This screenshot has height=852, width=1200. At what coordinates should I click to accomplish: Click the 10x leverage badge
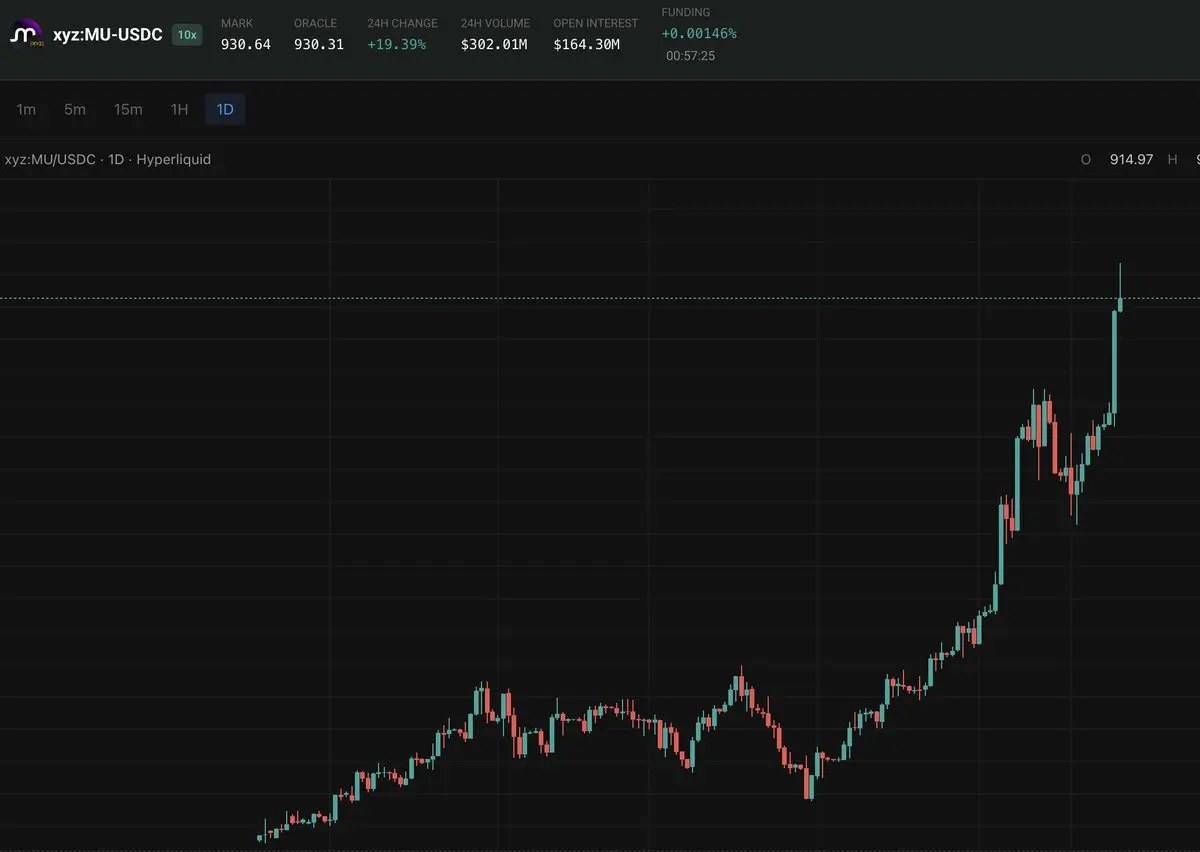pos(187,35)
